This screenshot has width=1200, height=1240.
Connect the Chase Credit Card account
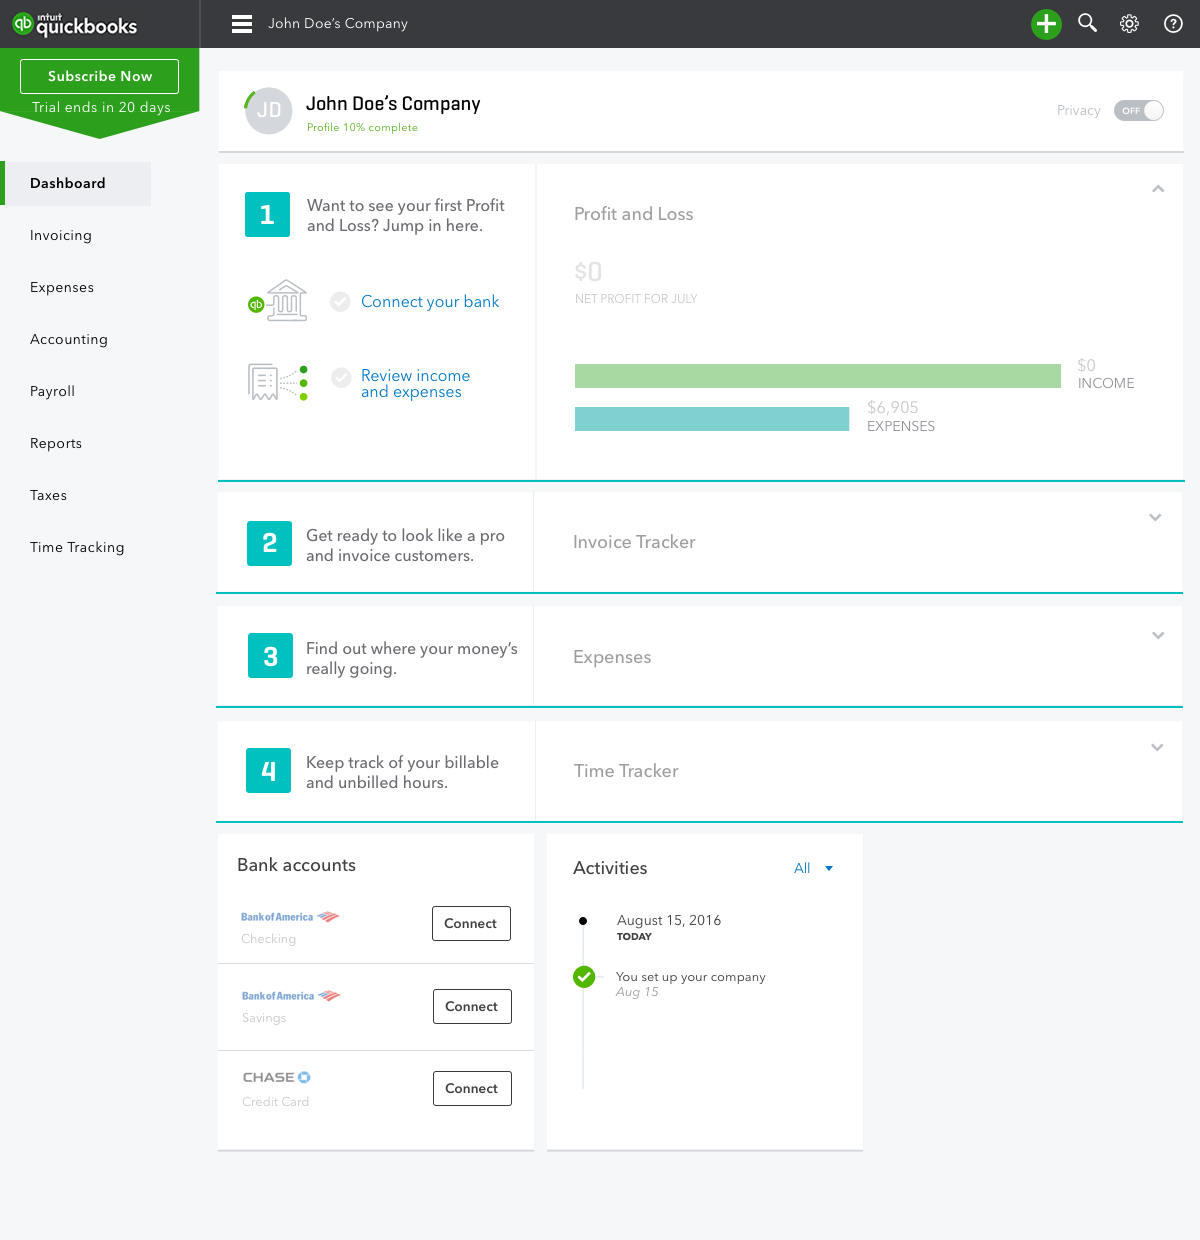click(x=472, y=1088)
